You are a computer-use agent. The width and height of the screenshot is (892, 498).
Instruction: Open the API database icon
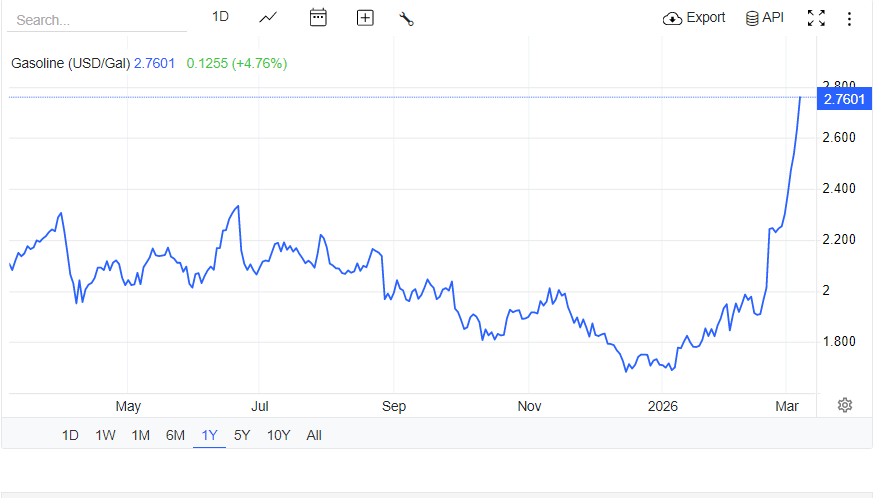click(752, 18)
